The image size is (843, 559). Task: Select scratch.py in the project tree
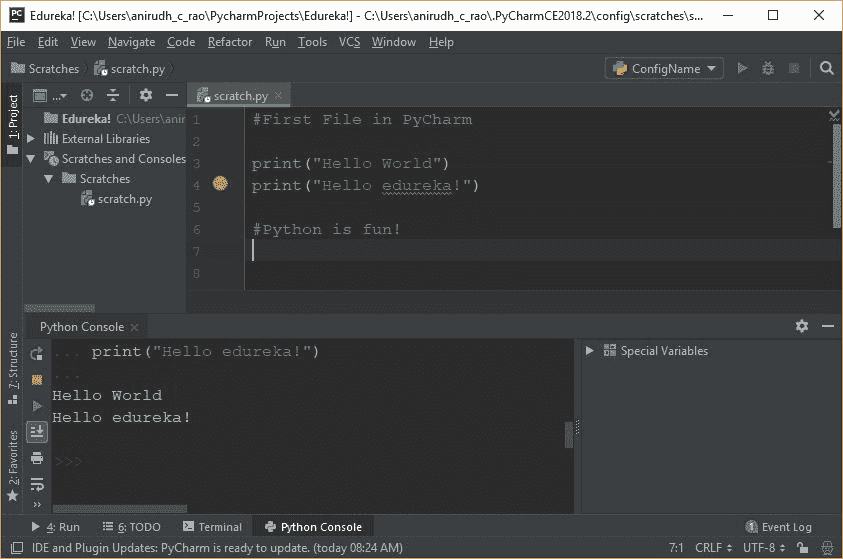[x=117, y=199]
